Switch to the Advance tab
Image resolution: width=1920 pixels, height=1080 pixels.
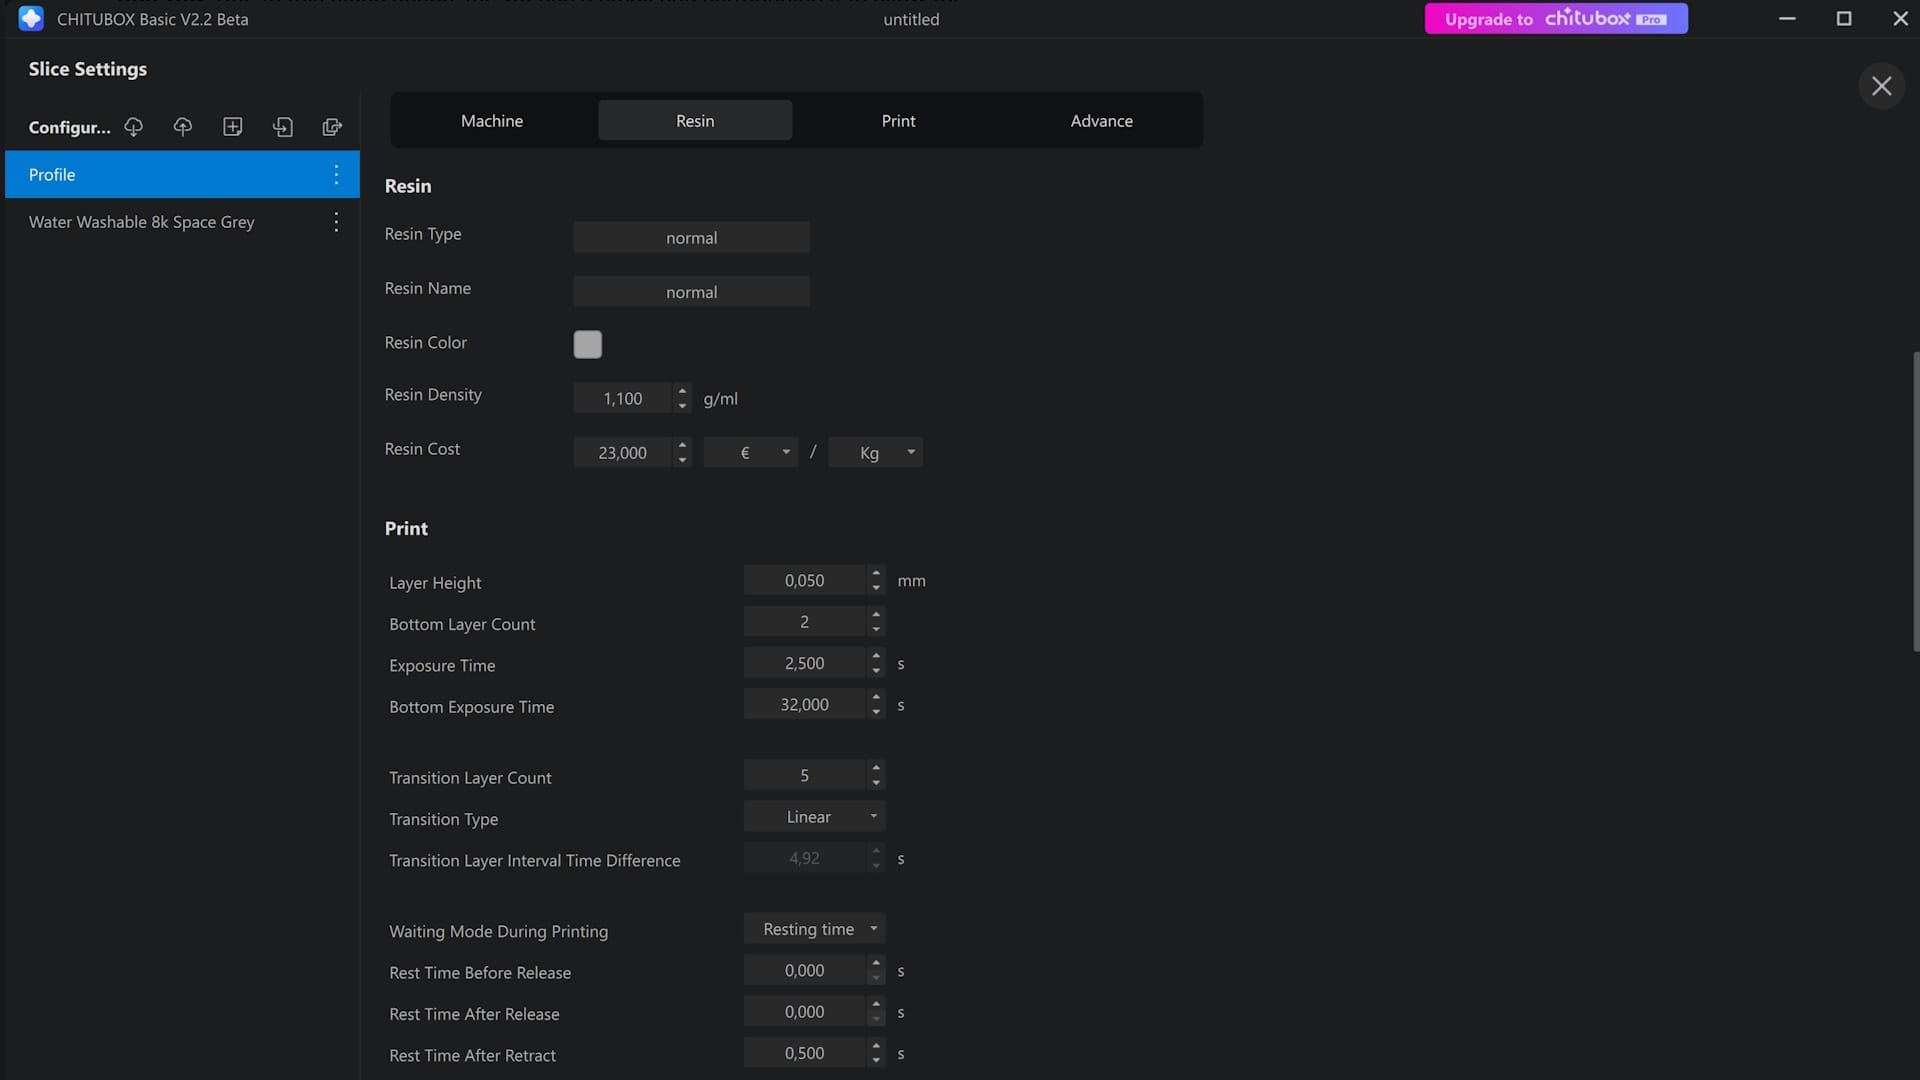click(x=1101, y=121)
